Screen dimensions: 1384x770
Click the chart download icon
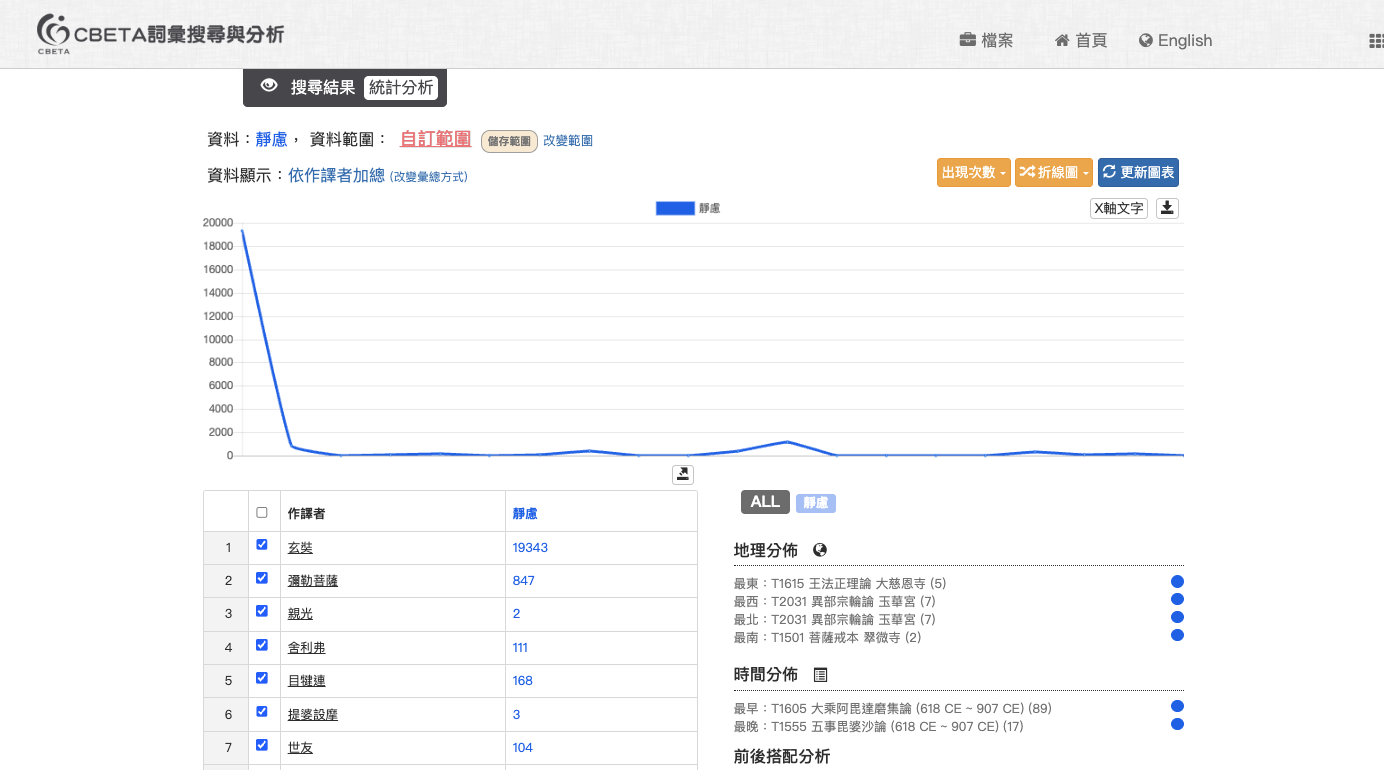1167,208
